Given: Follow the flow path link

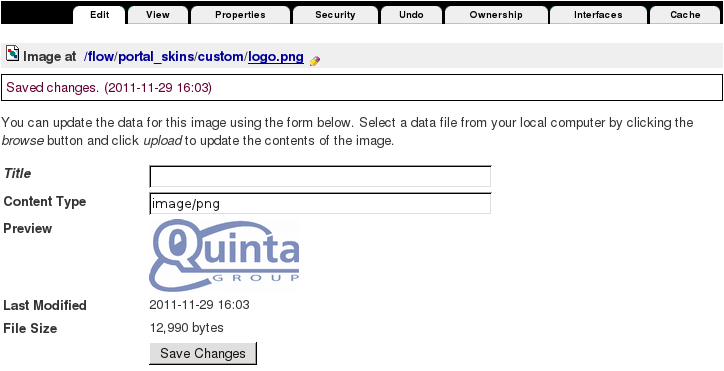Looking at the screenshot, I should click(x=100, y=57).
